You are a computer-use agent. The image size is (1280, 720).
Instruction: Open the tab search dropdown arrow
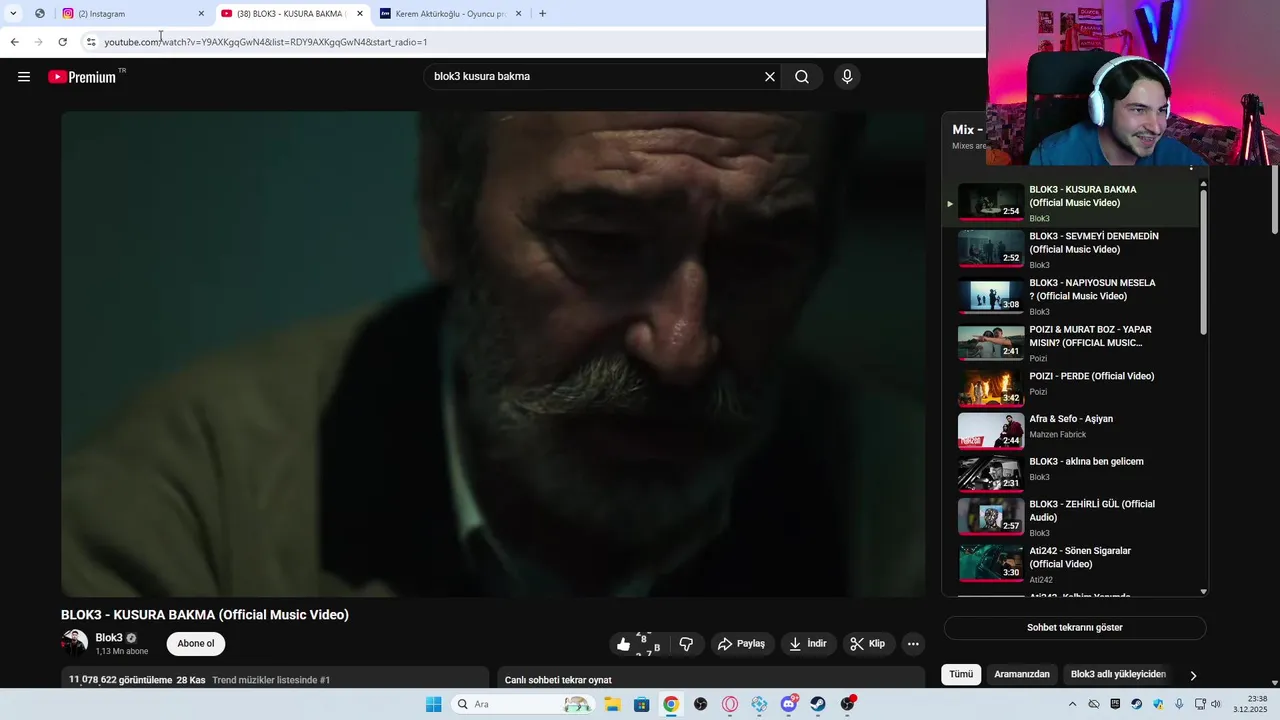(x=13, y=14)
